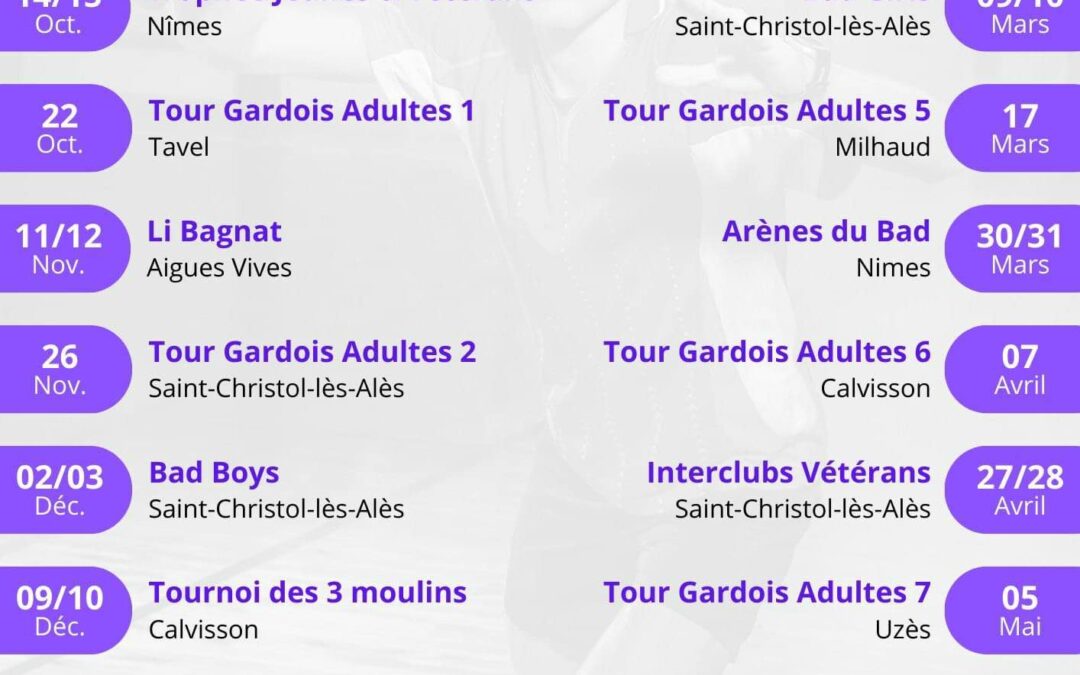This screenshot has width=1080, height=675.
Task: Click the 07 Avril date badge
Action: tap(1012, 369)
